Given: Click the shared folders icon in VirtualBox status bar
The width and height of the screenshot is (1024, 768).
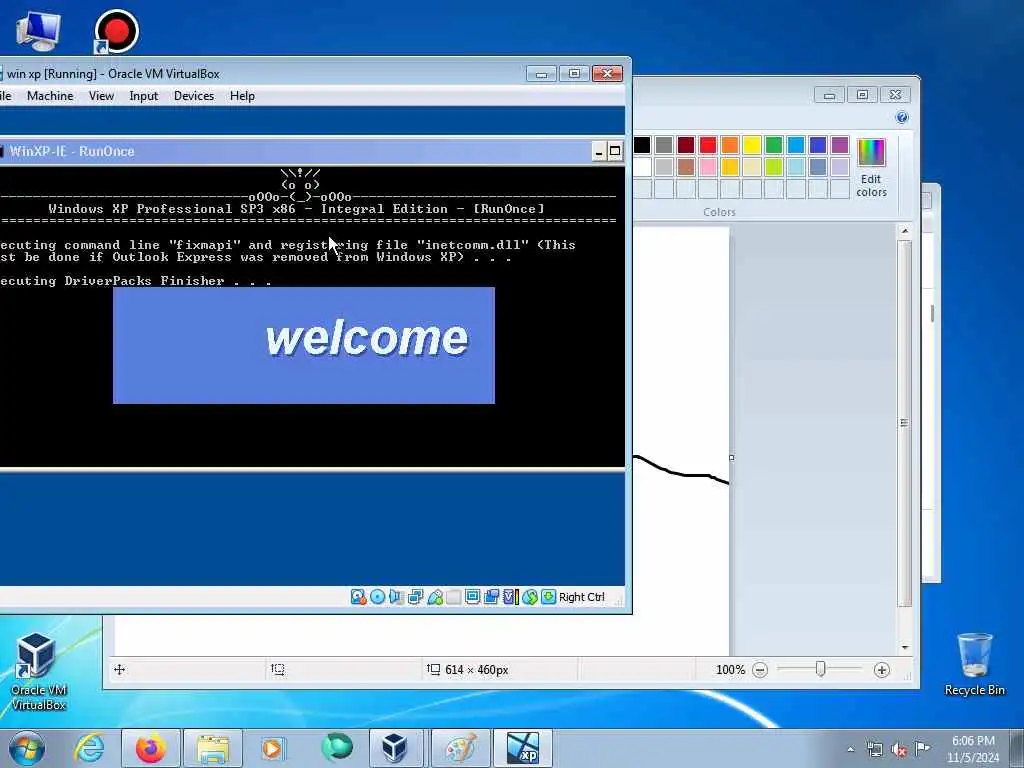Looking at the screenshot, I should [x=492, y=597].
